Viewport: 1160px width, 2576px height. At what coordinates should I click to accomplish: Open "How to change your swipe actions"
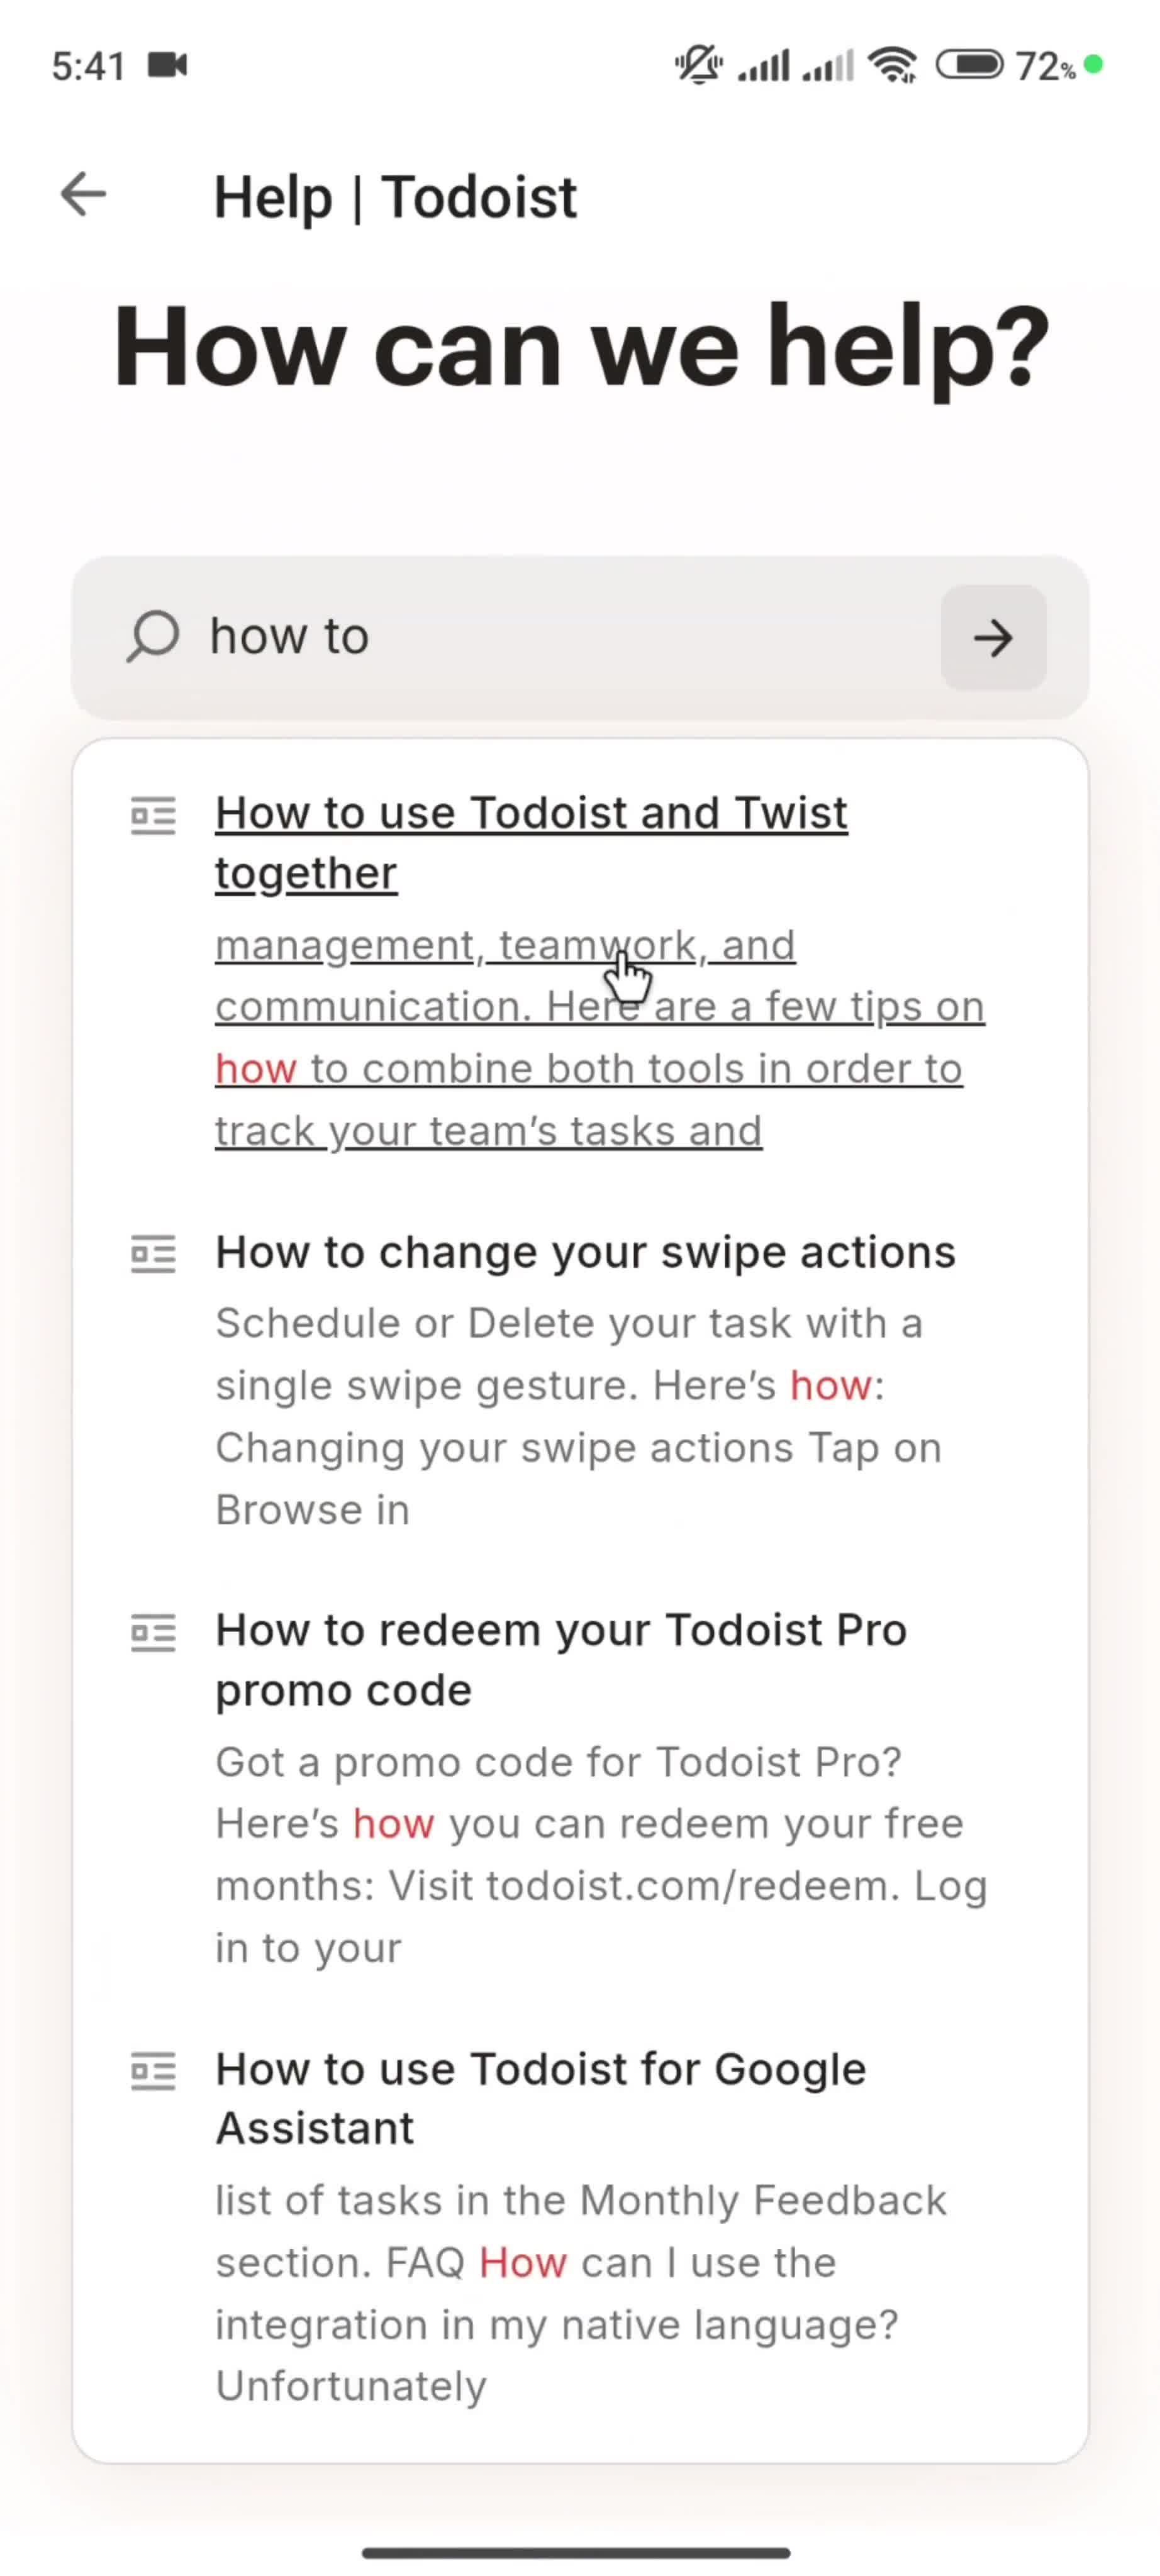(586, 1252)
